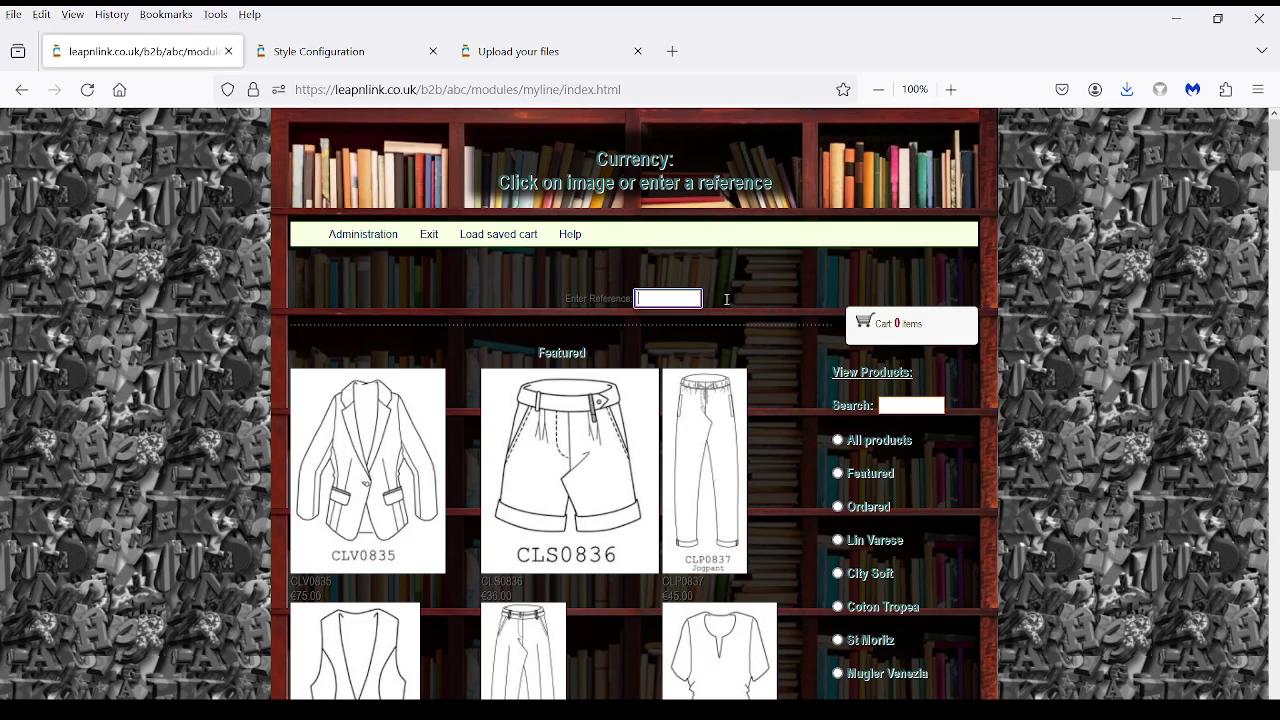Open the Firefox account icon

click(1095, 90)
